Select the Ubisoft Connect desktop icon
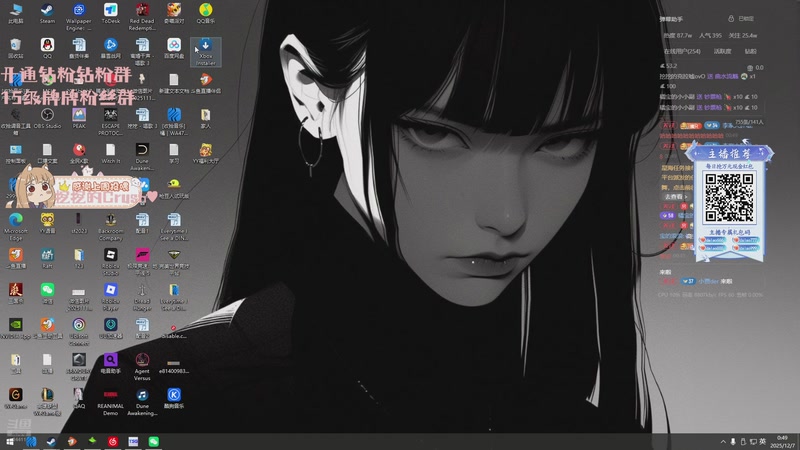 [79, 332]
